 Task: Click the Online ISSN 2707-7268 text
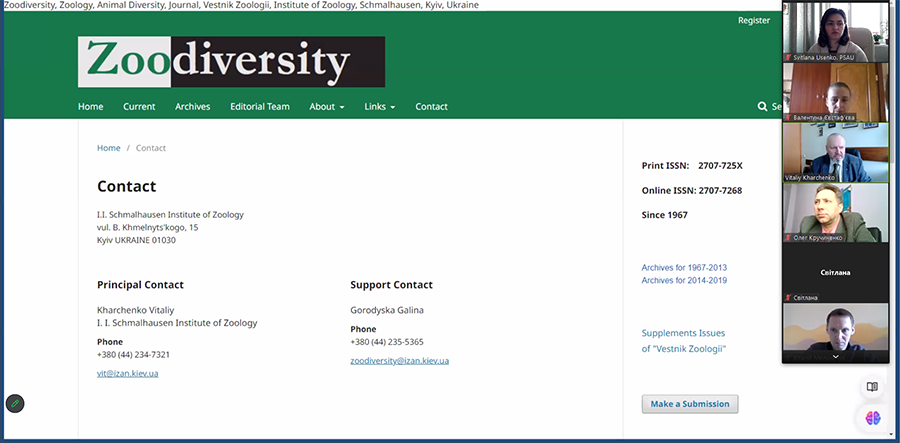click(692, 191)
